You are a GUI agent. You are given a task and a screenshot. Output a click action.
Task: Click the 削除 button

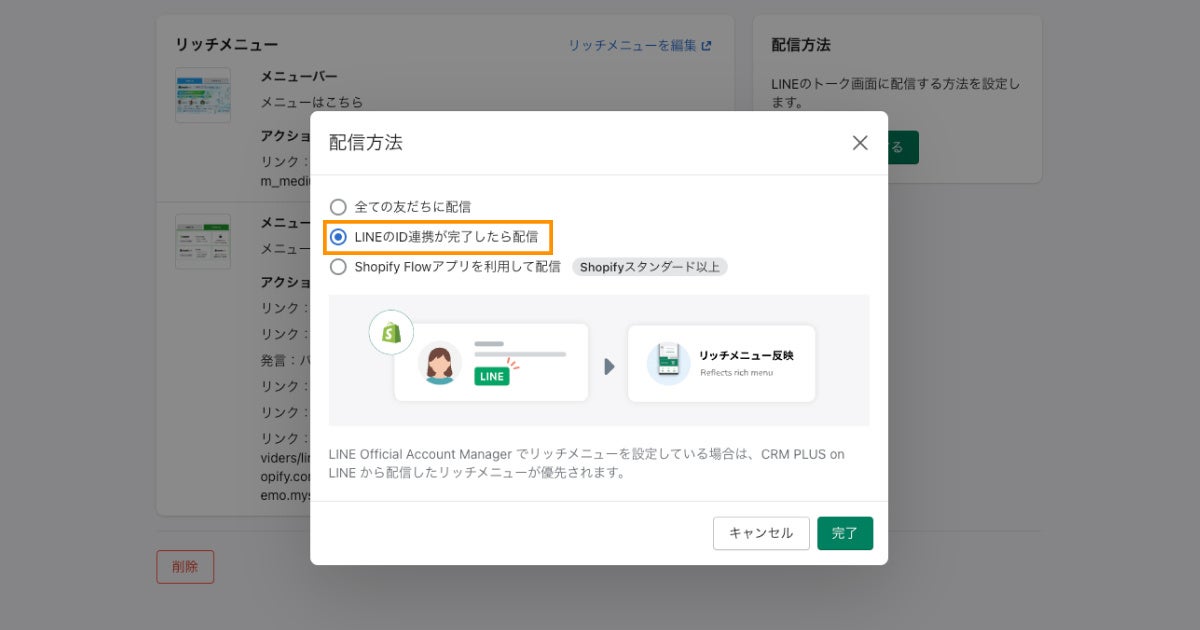[185, 566]
